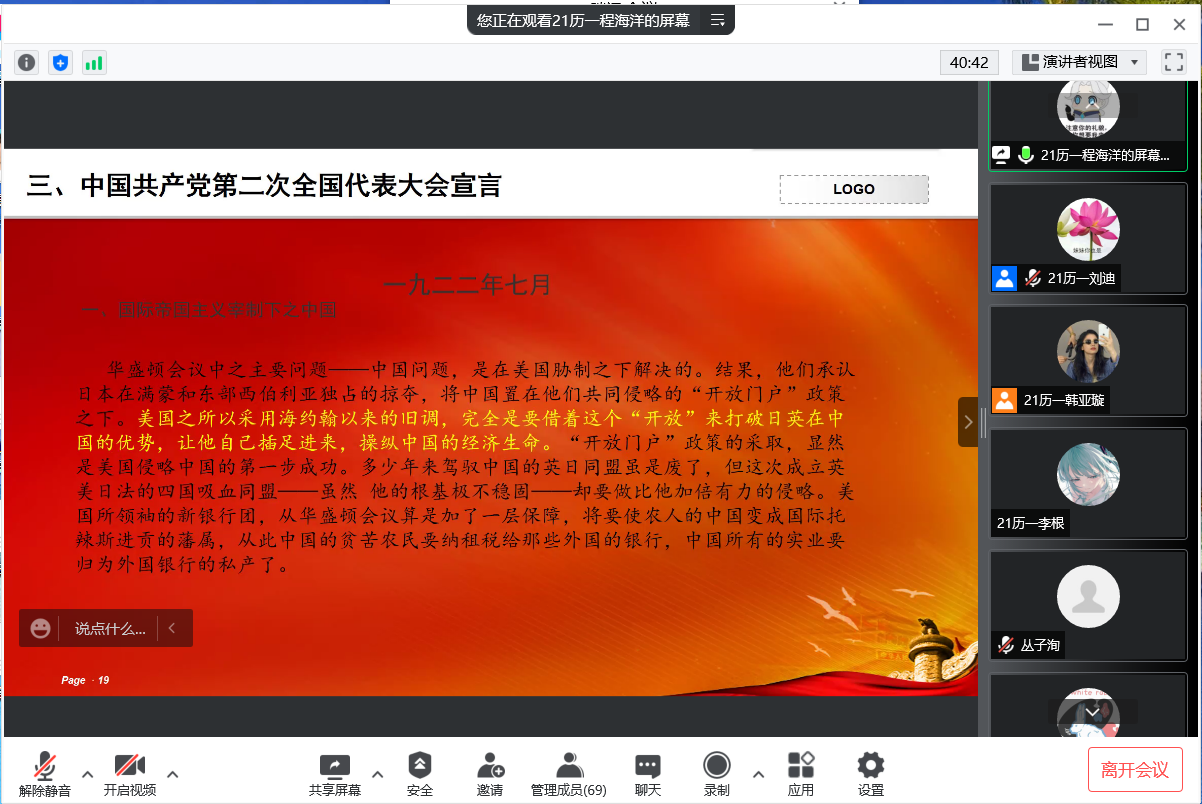Click Share Screen (共享屏幕) button
The width and height of the screenshot is (1202, 804).
[x=335, y=774]
